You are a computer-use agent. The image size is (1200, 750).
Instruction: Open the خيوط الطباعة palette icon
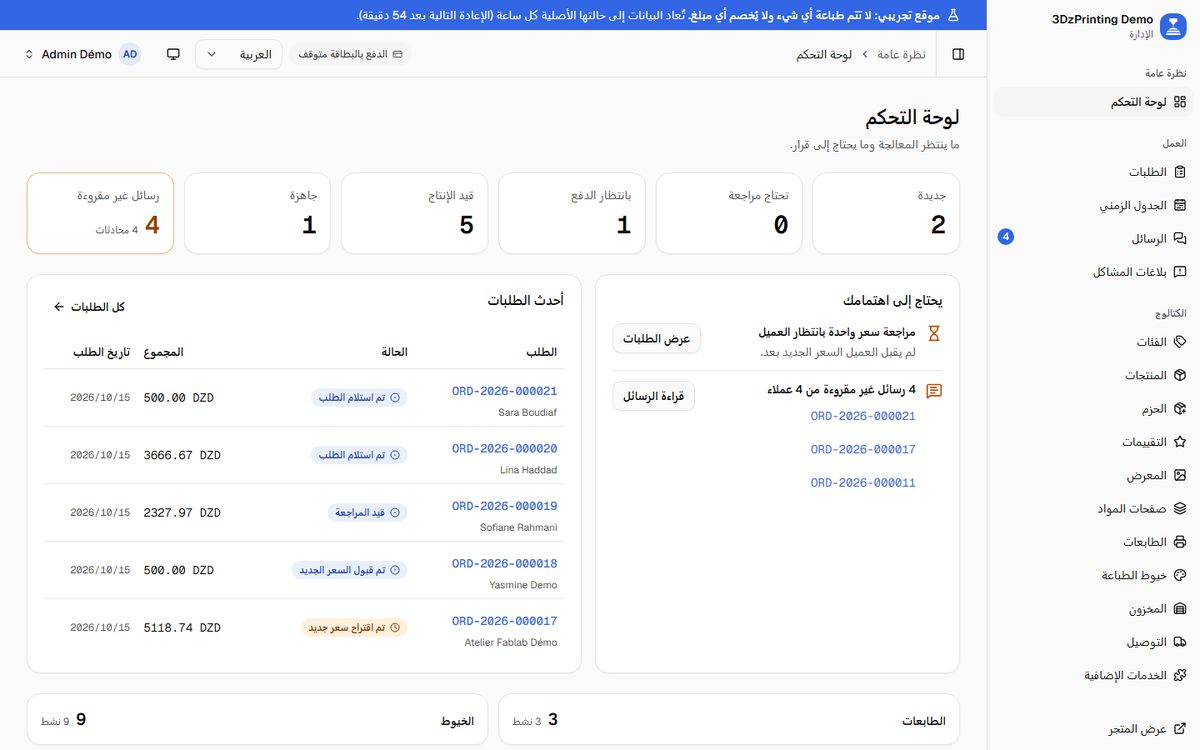pyautogui.click(x=1180, y=576)
